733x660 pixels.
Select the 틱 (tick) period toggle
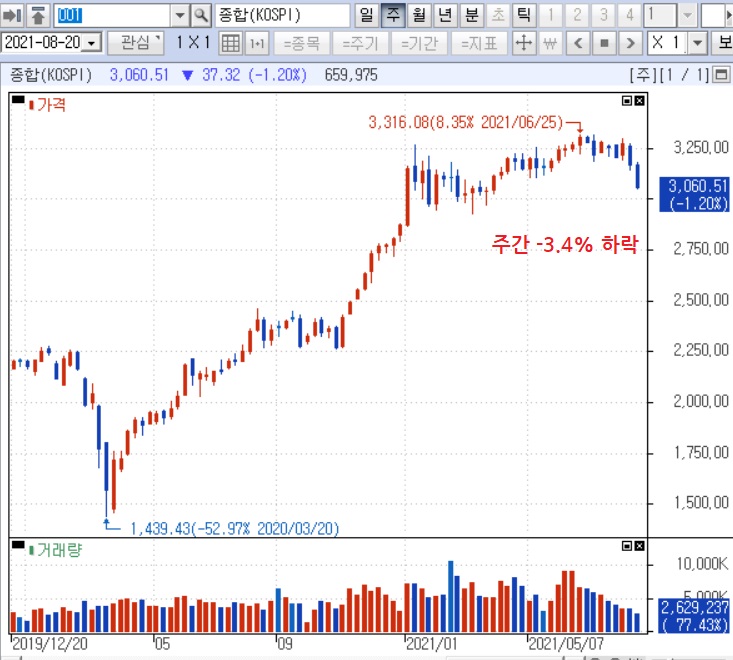pyautogui.click(x=525, y=15)
